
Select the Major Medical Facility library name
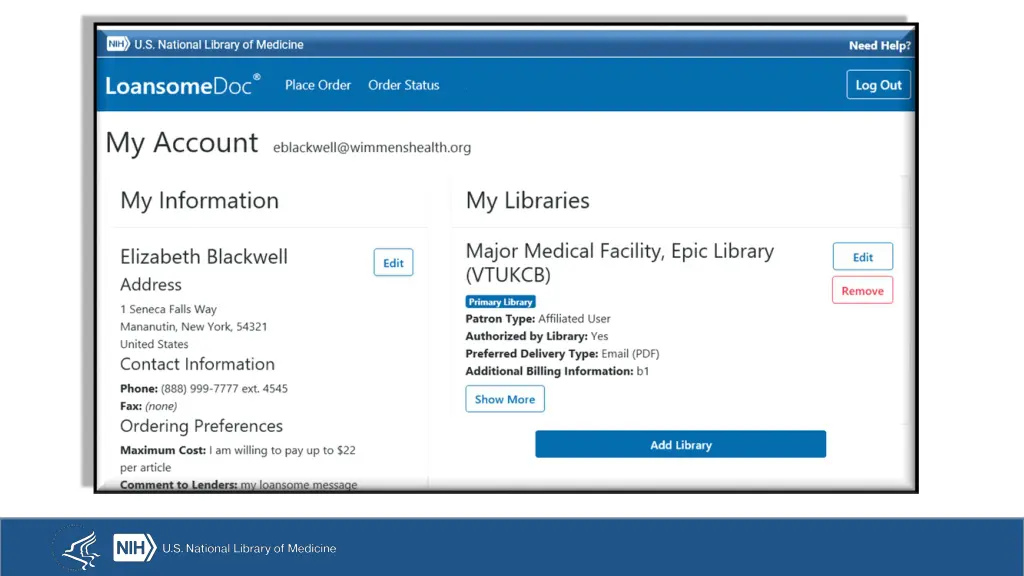pos(619,263)
